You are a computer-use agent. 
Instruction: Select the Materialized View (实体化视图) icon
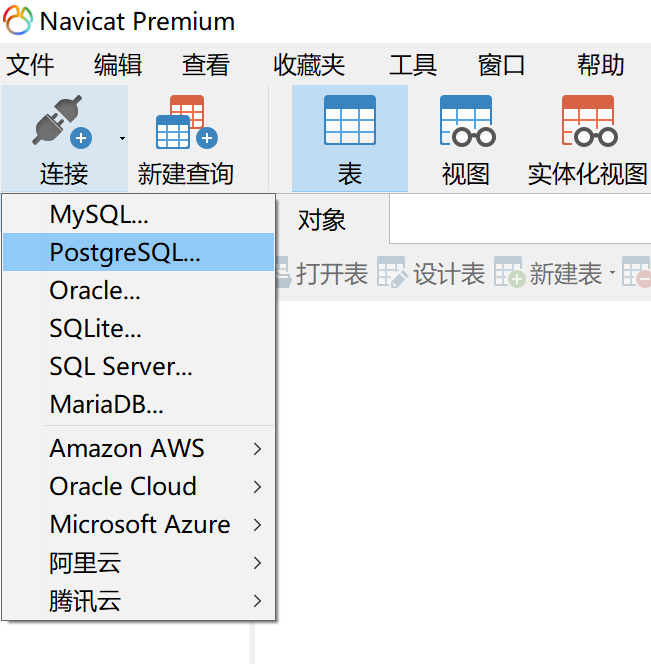pyautogui.click(x=590, y=121)
